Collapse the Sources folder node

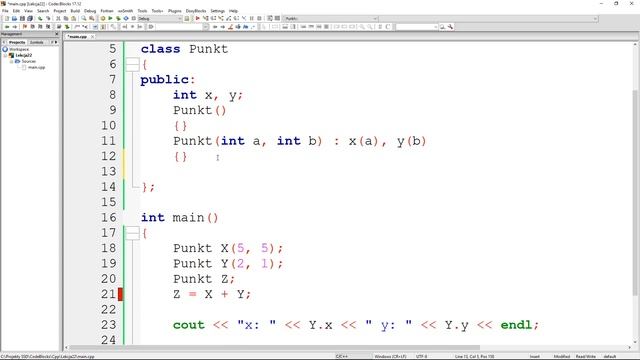11,61
